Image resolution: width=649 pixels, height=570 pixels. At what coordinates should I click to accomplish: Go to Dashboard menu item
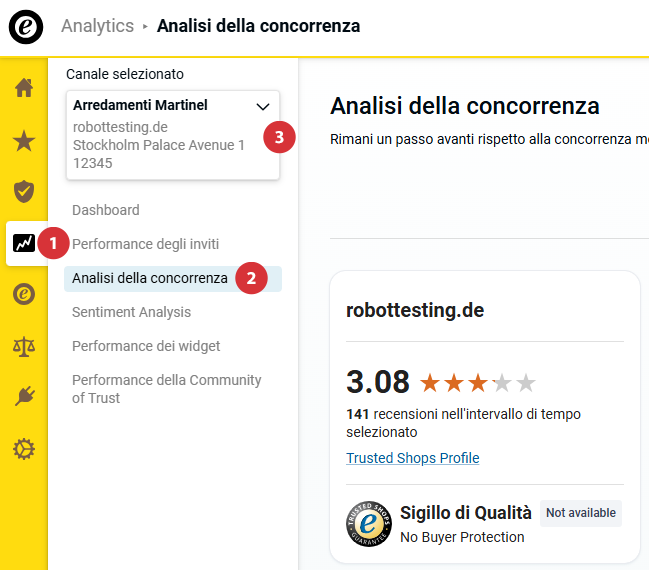pos(106,210)
